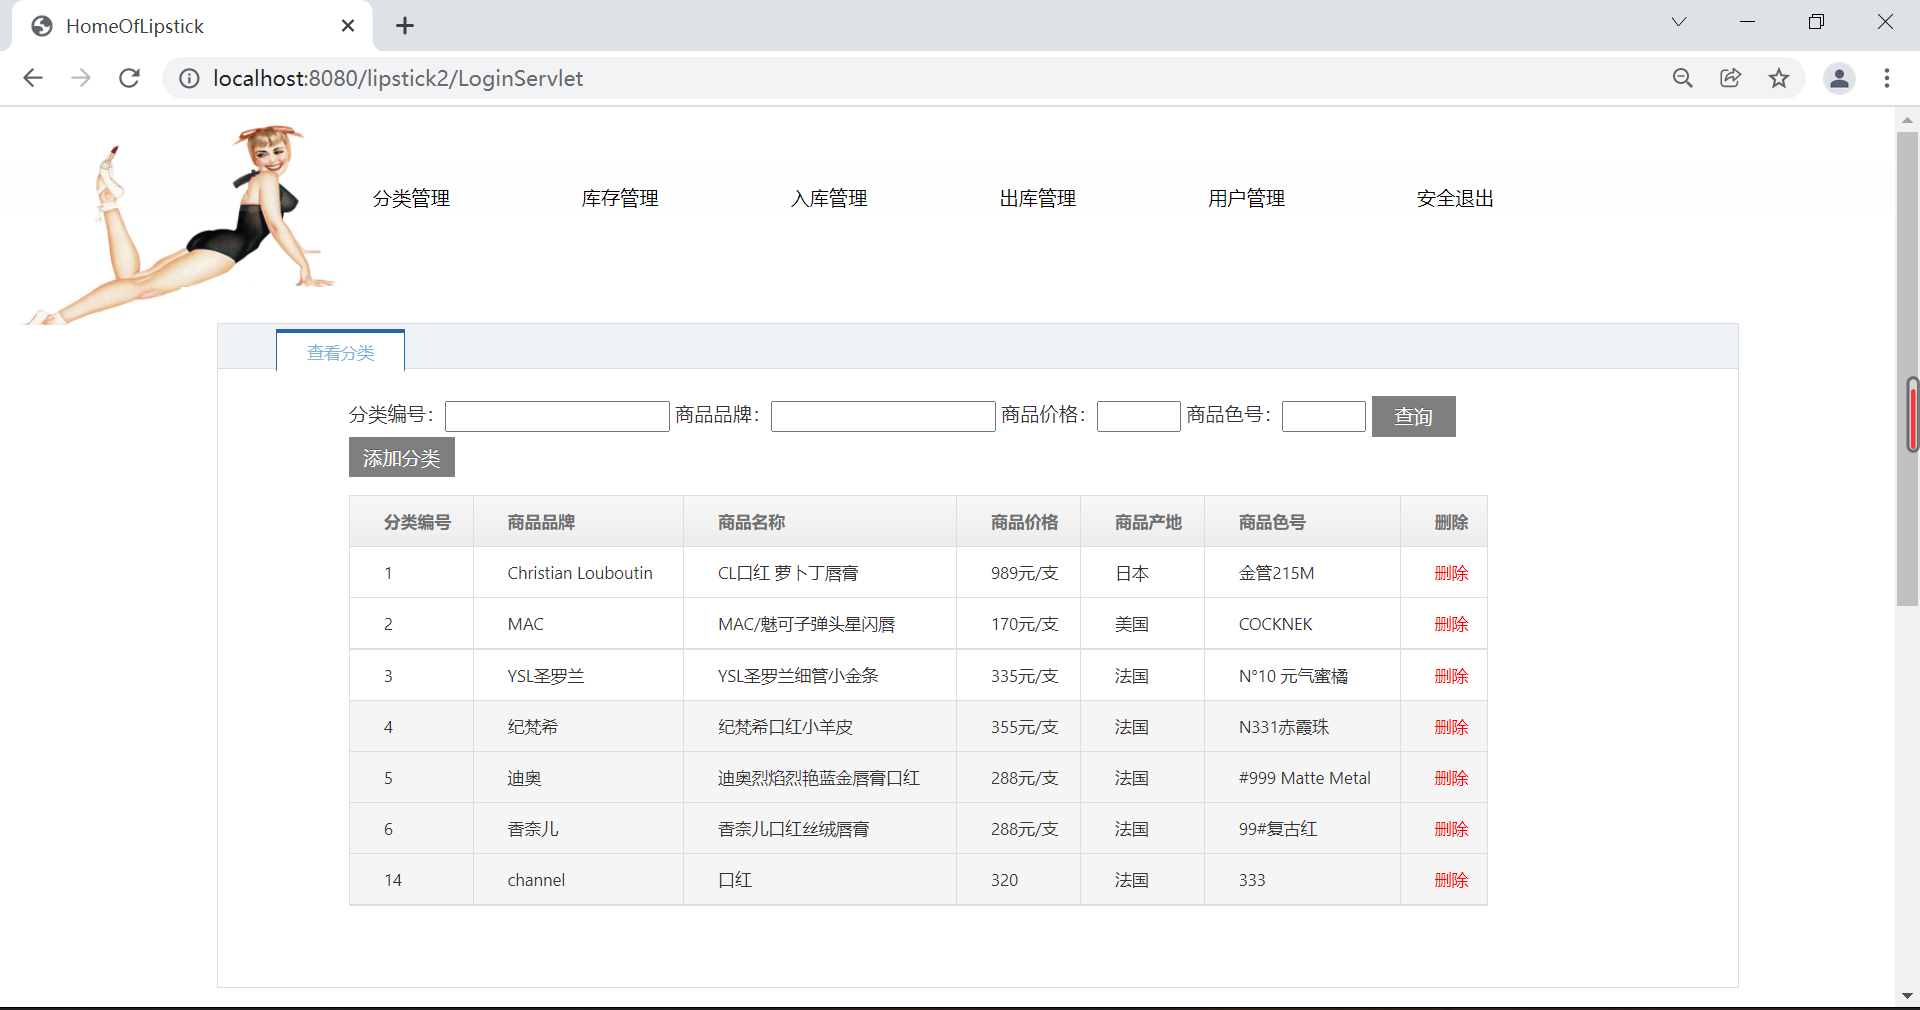Bookmark this page with the star icon
1920x1010 pixels.
click(1779, 78)
